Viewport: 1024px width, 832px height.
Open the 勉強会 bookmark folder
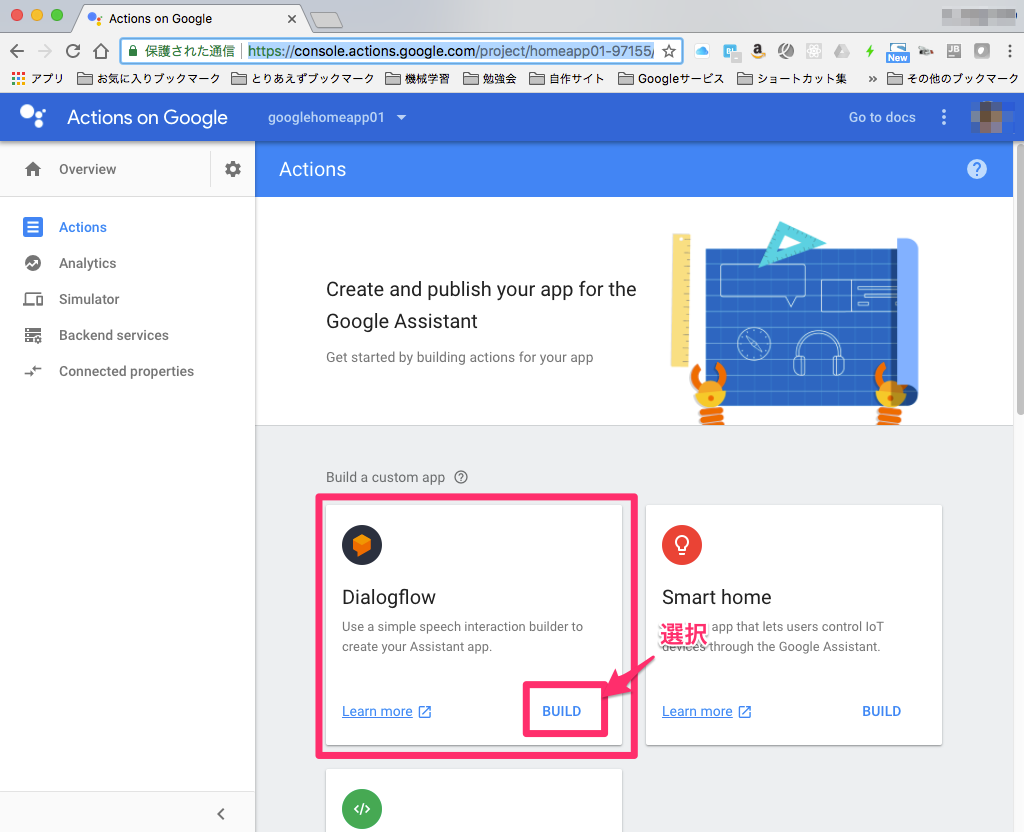(490, 79)
